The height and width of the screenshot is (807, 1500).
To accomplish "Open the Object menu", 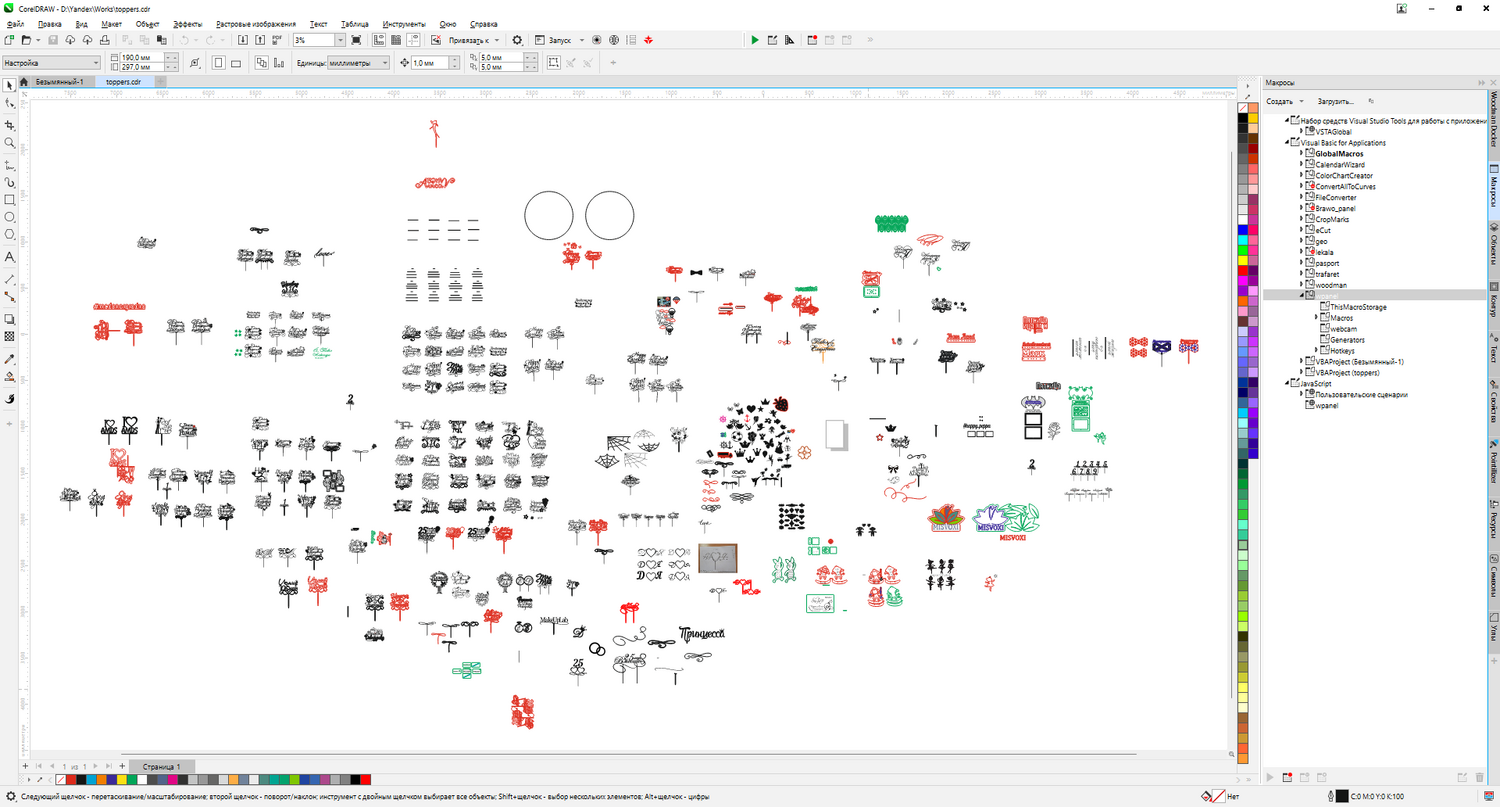I will click(x=147, y=23).
